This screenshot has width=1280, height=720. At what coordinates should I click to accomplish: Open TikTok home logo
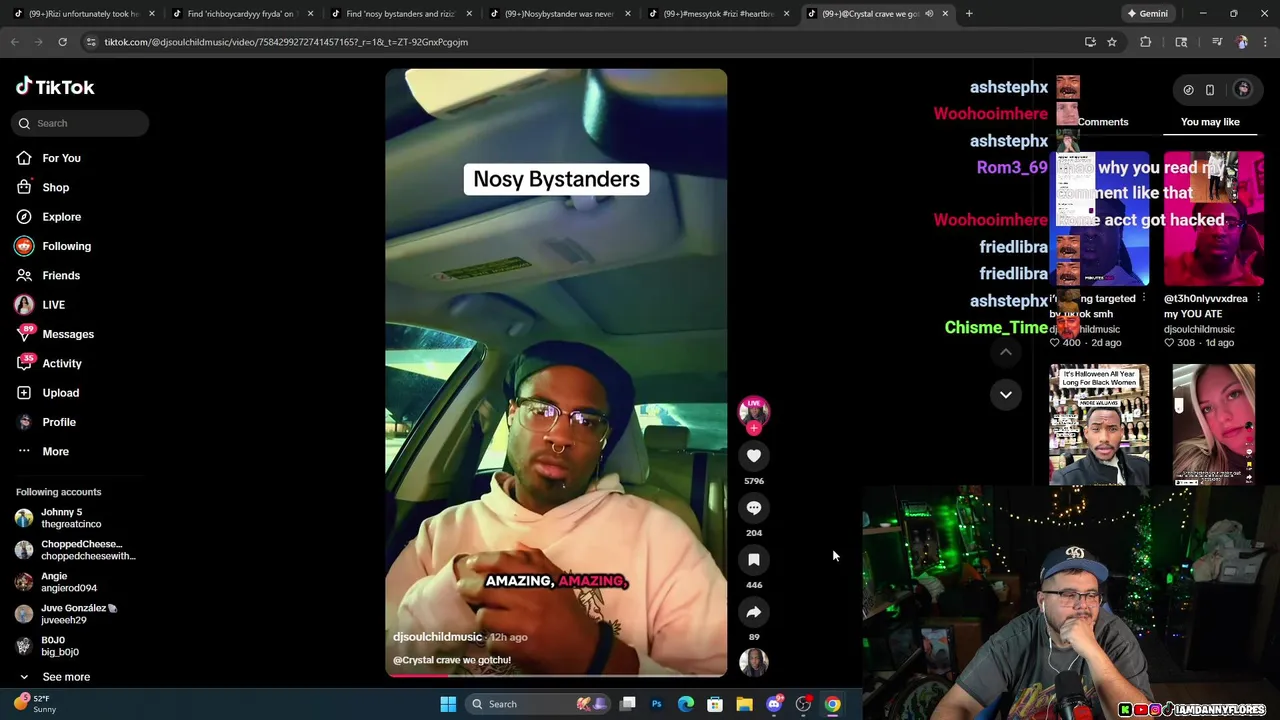pos(55,87)
